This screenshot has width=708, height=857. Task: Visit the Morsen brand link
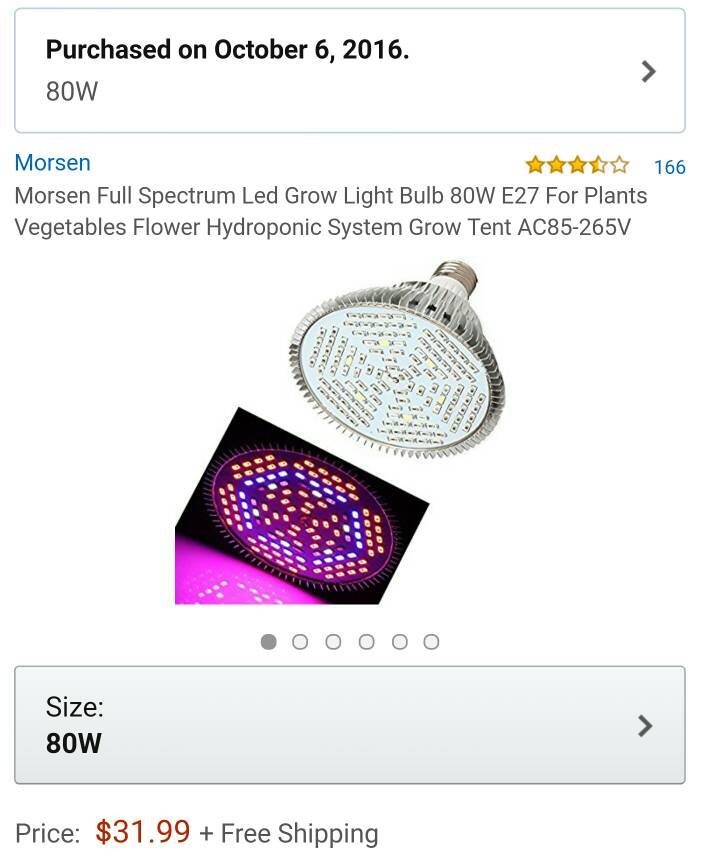[52, 163]
